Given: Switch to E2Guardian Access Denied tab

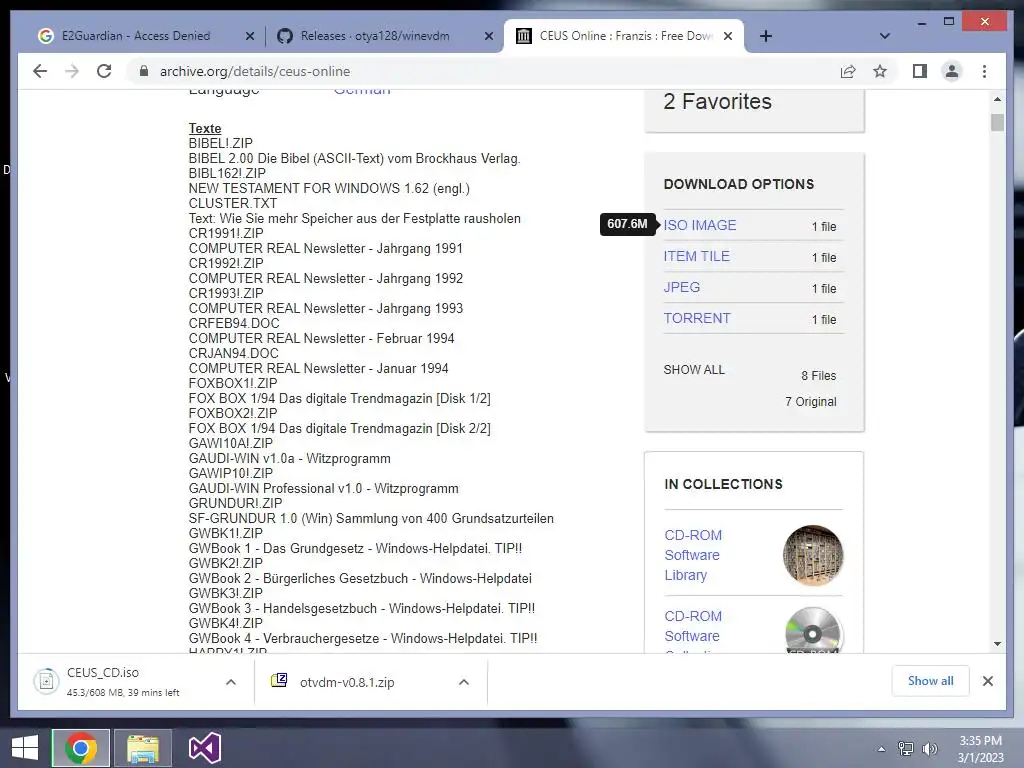Looking at the screenshot, I should pos(136,36).
